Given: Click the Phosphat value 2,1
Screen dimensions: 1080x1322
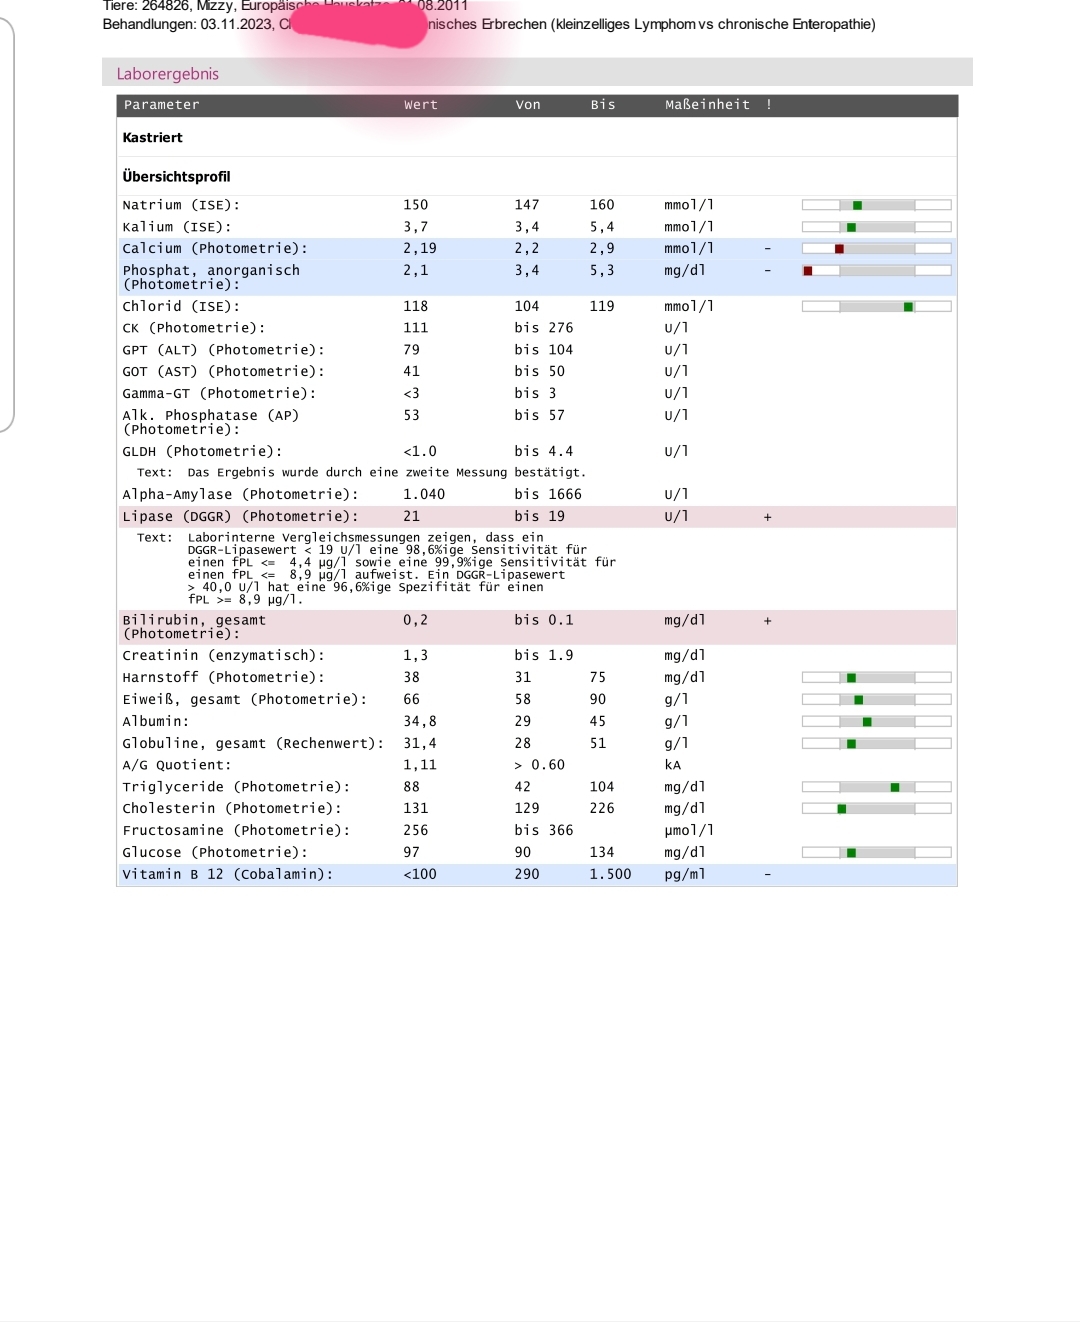Looking at the screenshot, I should click(415, 271).
